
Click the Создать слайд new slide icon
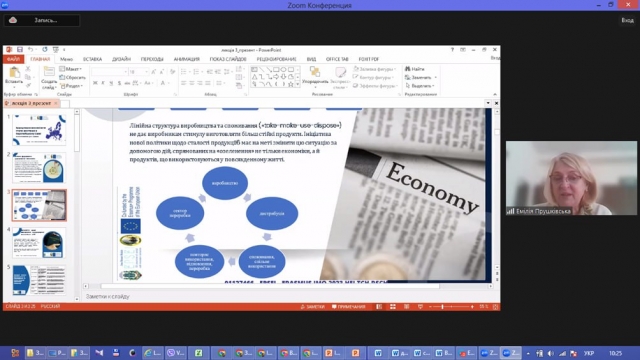pyautogui.click(x=49, y=78)
